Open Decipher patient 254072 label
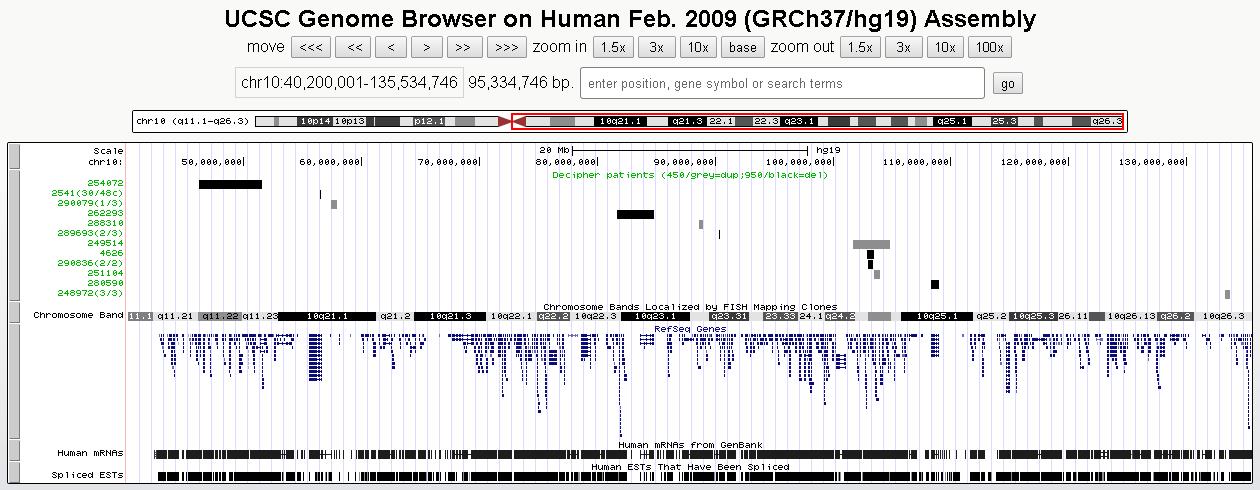1260x490 pixels. 105,183
